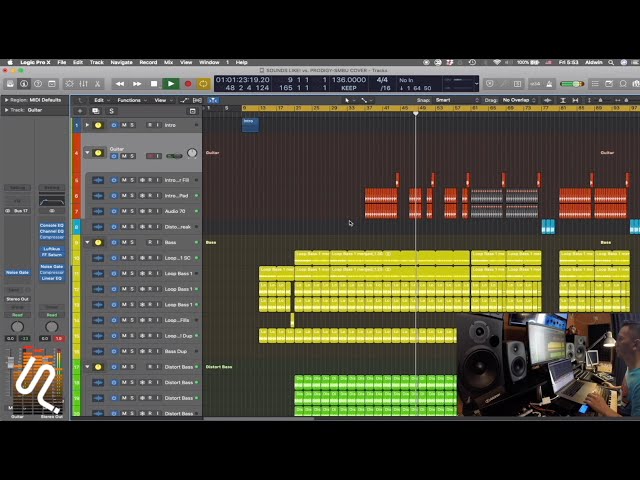640x480 pixels.
Task: Open the Snap Smart dropdown
Action: pyautogui.click(x=457, y=100)
